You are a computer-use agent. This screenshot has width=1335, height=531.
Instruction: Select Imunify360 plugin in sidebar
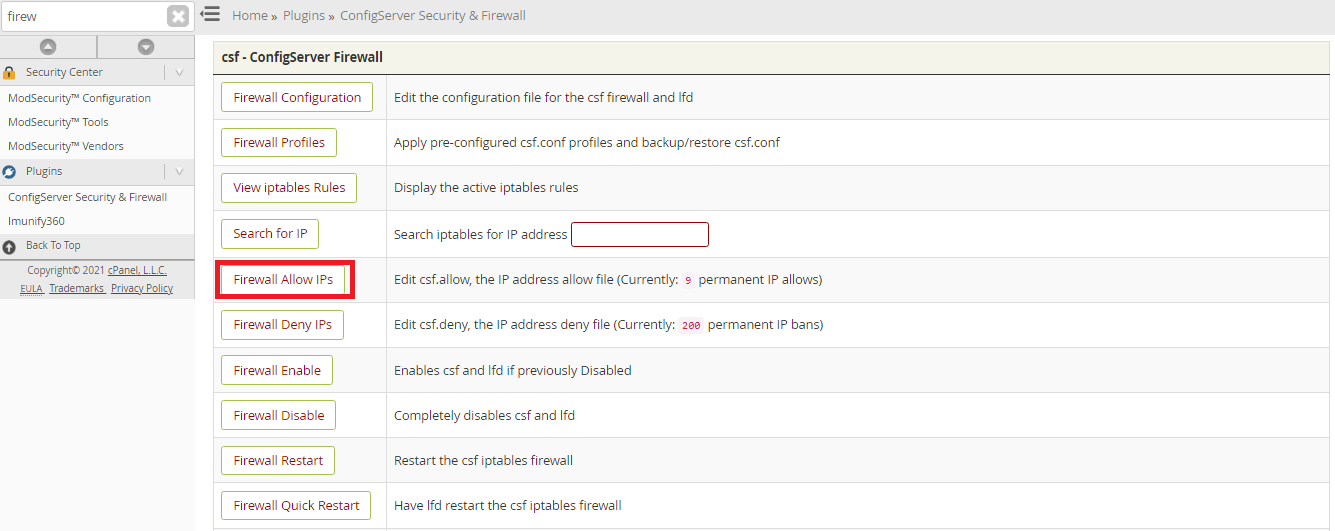click(36, 221)
